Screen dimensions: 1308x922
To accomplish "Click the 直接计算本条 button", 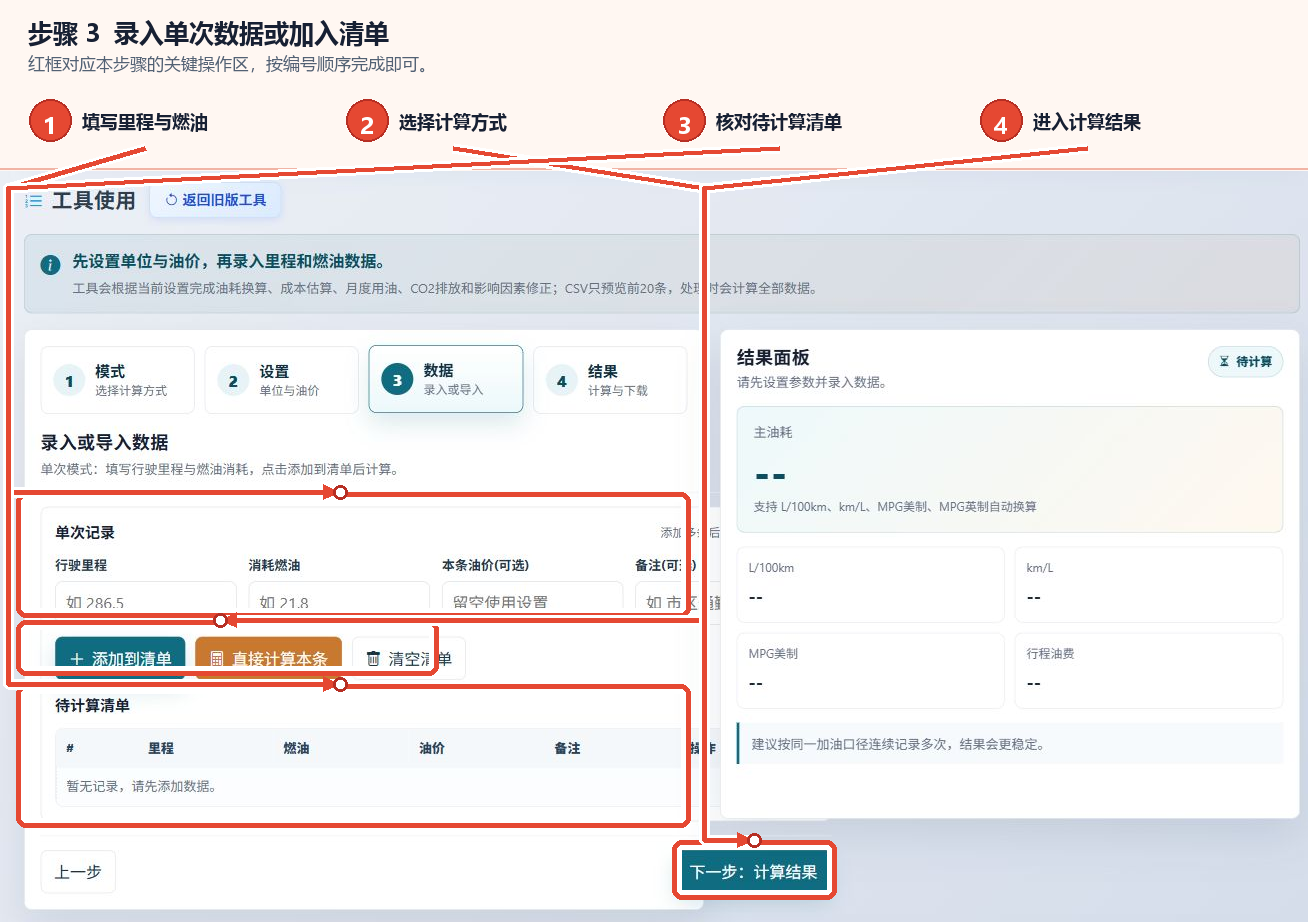I will pyautogui.click(x=268, y=658).
